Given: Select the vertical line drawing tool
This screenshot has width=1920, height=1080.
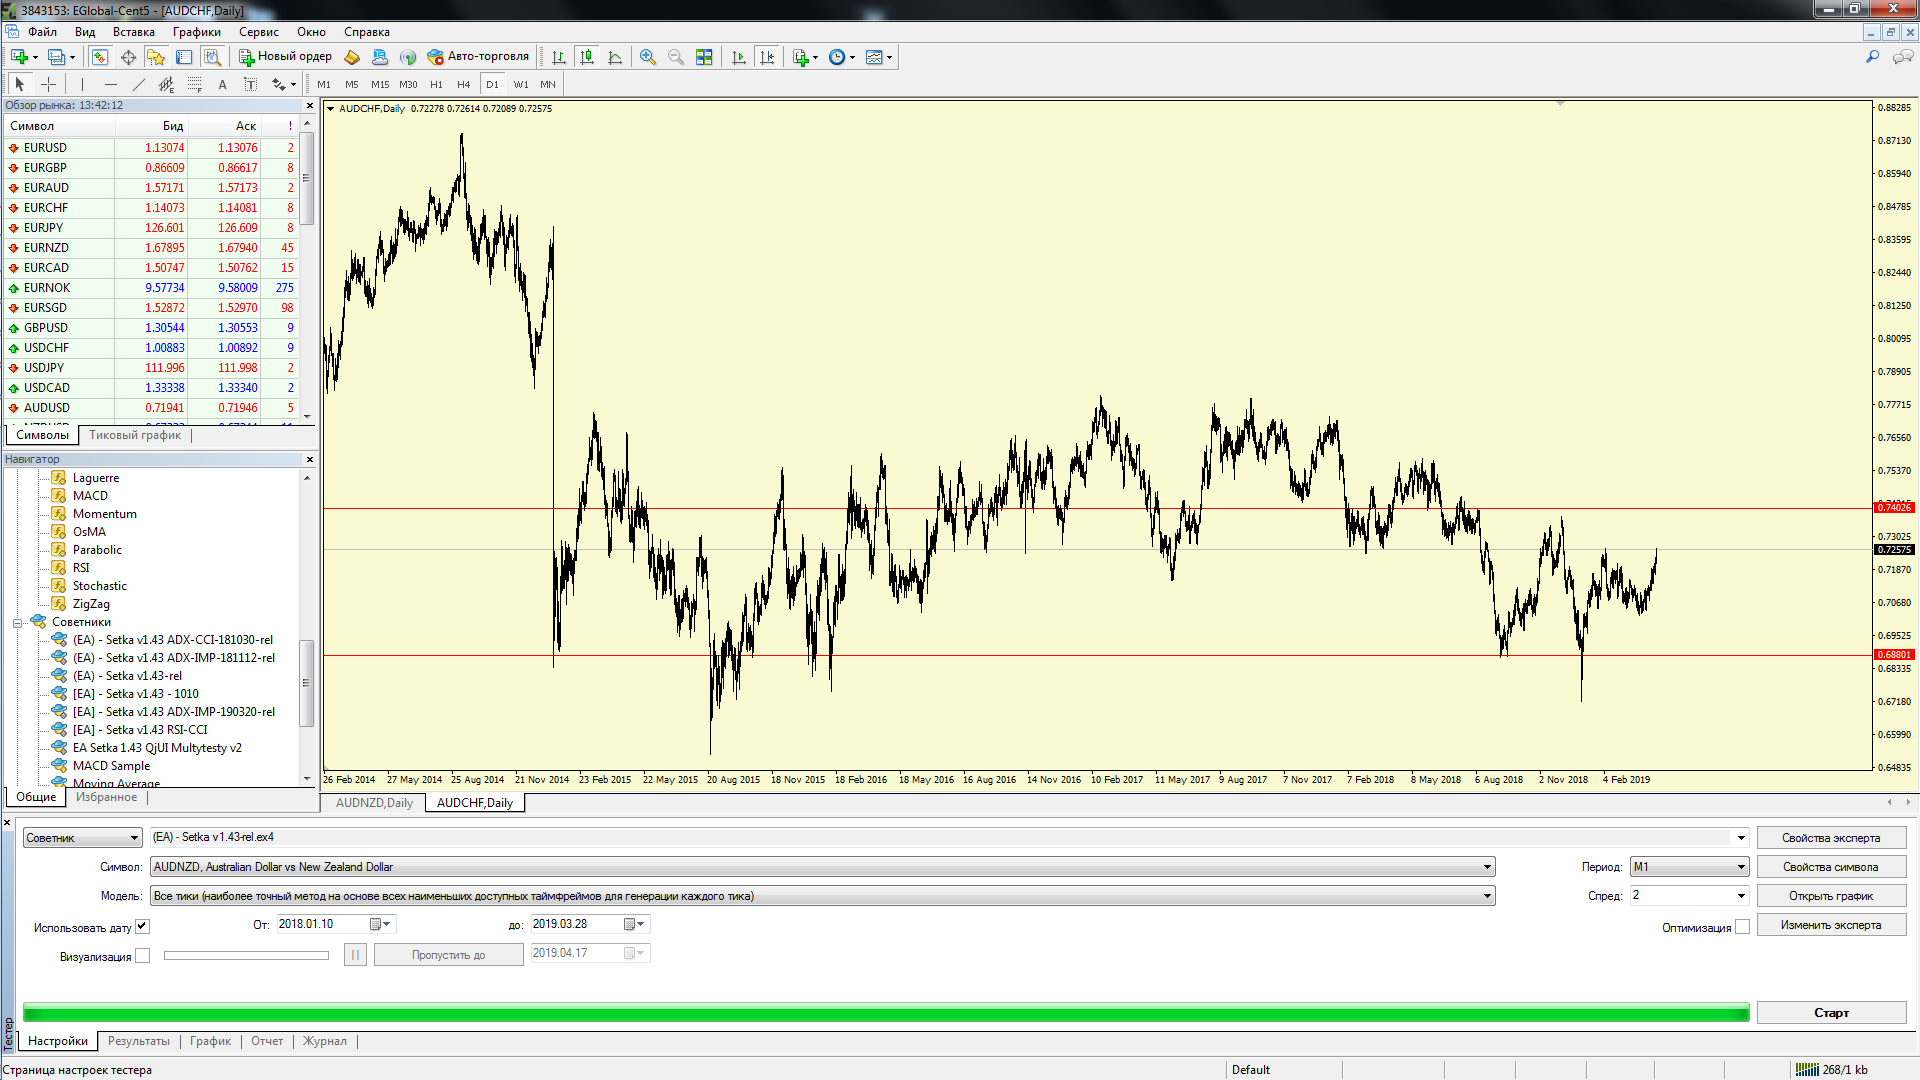Looking at the screenshot, I should pyautogui.click(x=82, y=84).
